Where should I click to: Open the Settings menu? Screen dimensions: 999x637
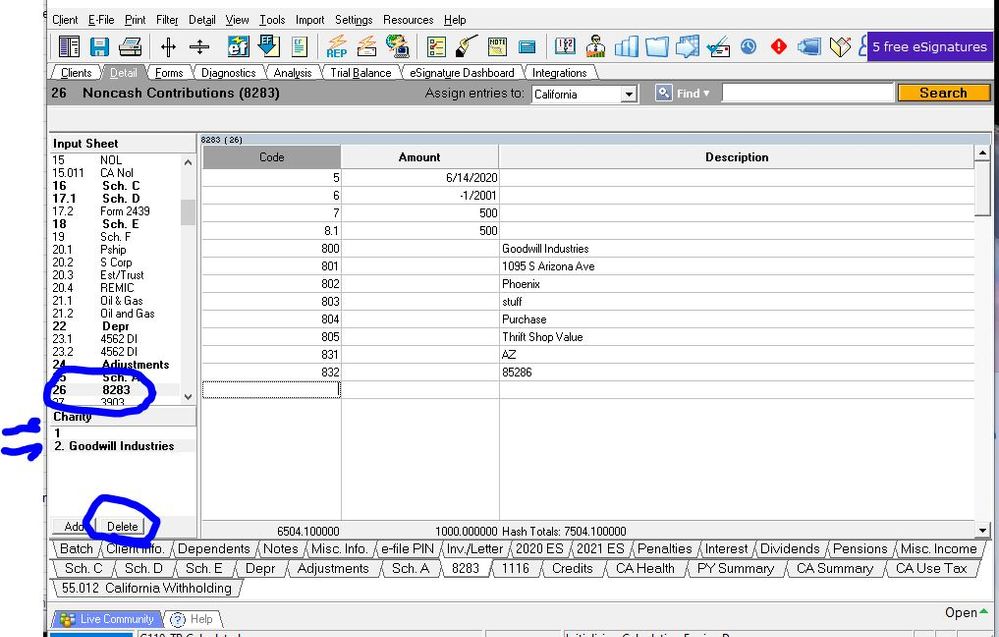click(353, 20)
